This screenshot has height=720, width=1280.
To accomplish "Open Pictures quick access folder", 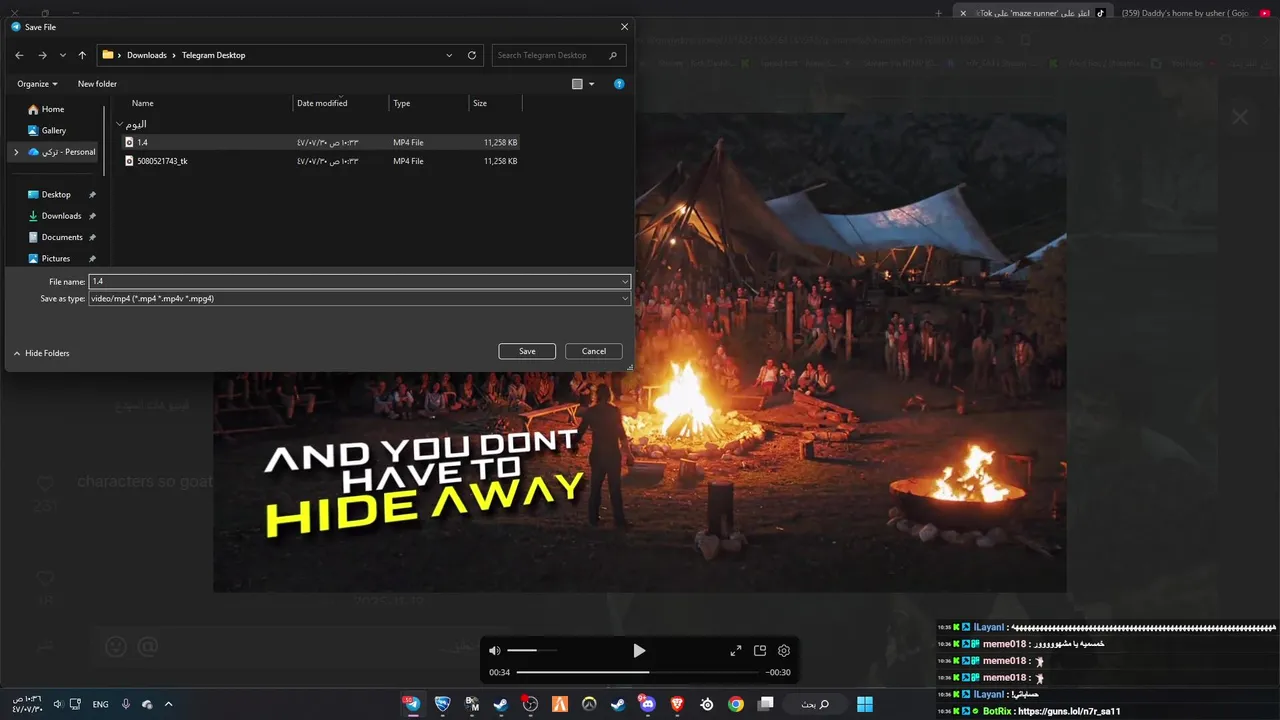I will point(56,258).
